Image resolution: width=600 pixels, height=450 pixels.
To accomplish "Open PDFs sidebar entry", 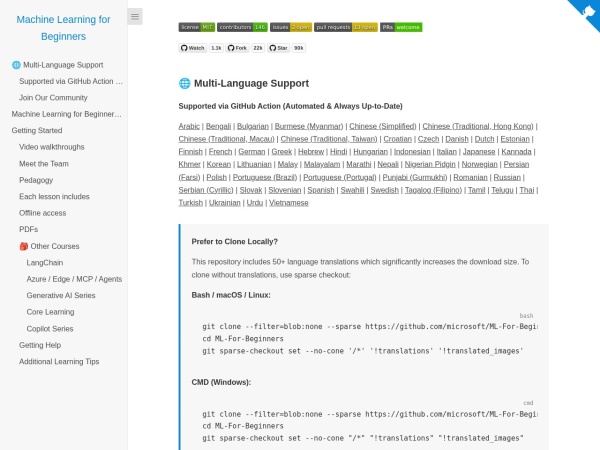I will pos(29,230).
